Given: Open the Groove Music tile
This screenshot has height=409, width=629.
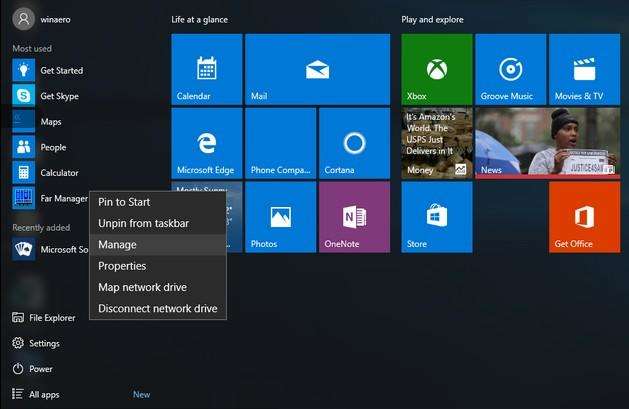Looking at the screenshot, I should (511, 69).
